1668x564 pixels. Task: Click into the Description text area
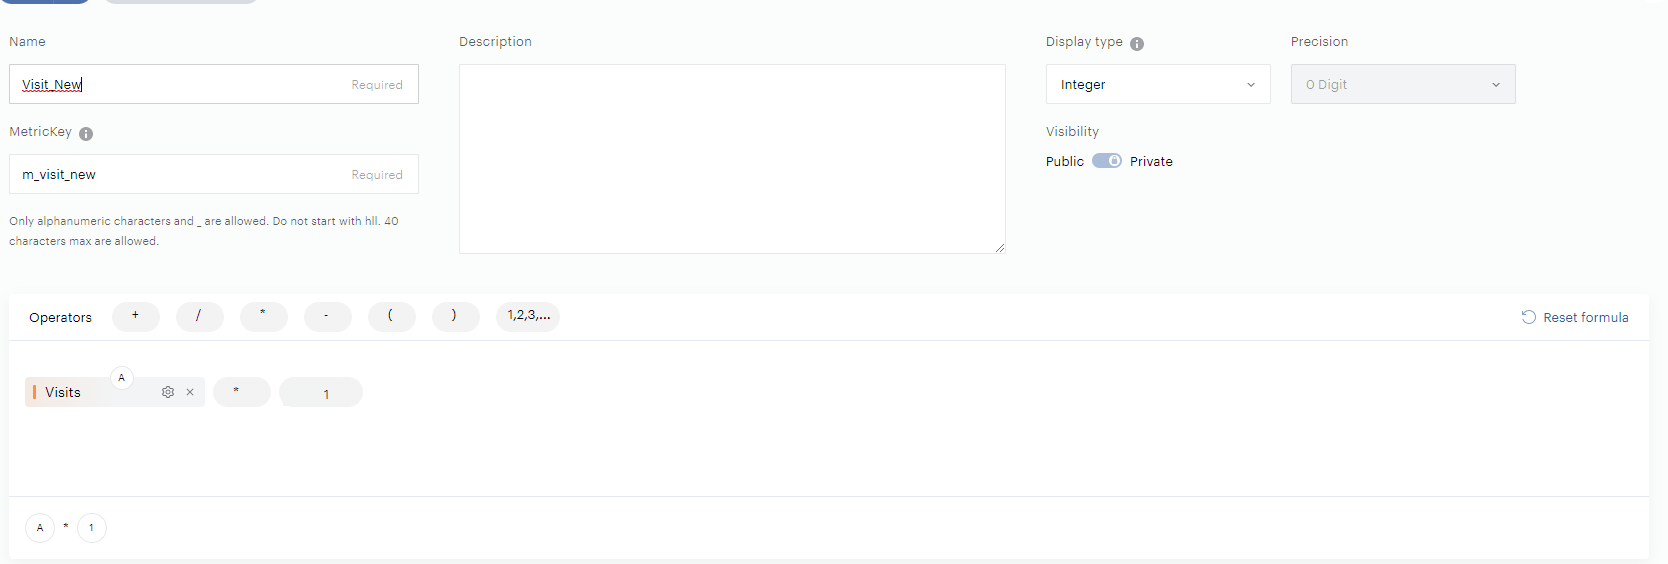[732, 159]
